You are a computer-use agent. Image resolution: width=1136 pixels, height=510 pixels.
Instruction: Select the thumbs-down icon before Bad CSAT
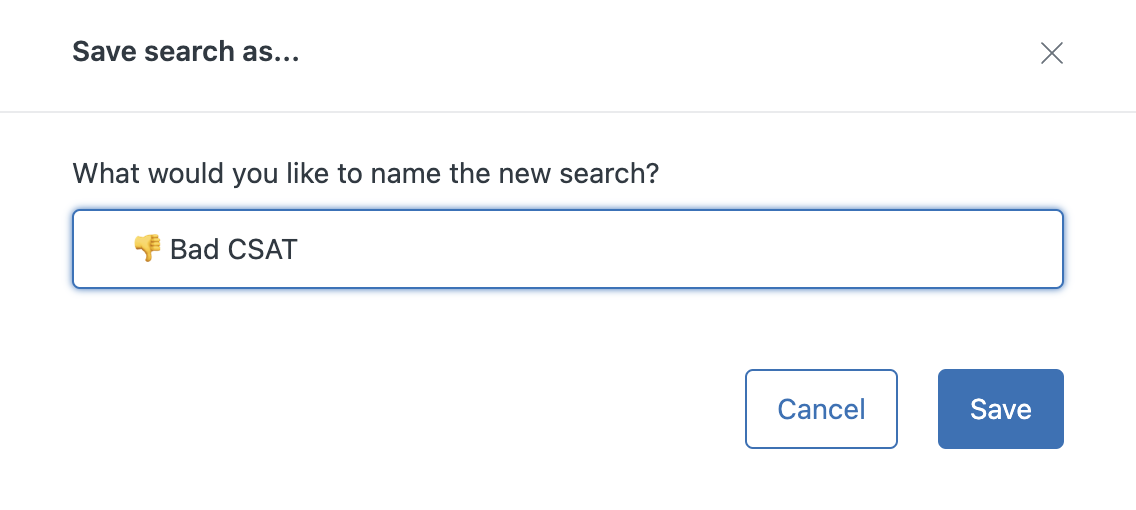click(148, 248)
